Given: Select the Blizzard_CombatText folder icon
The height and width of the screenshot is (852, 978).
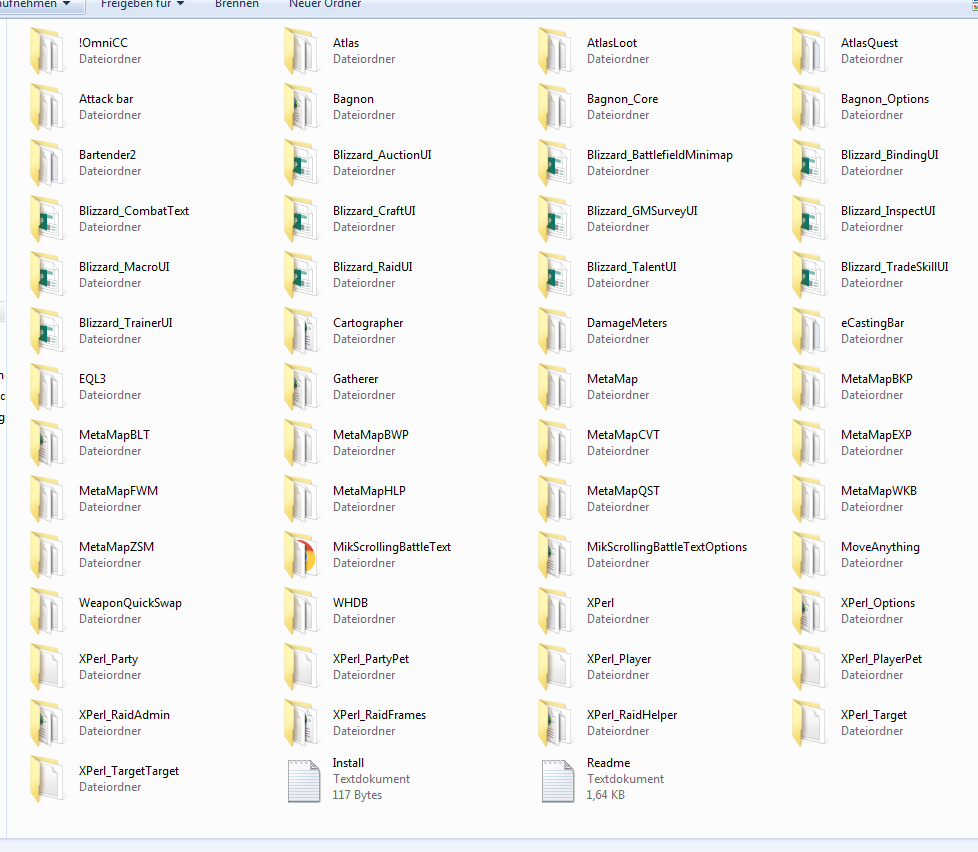Looking at the screenshot, I should click(x=47, y=220).
